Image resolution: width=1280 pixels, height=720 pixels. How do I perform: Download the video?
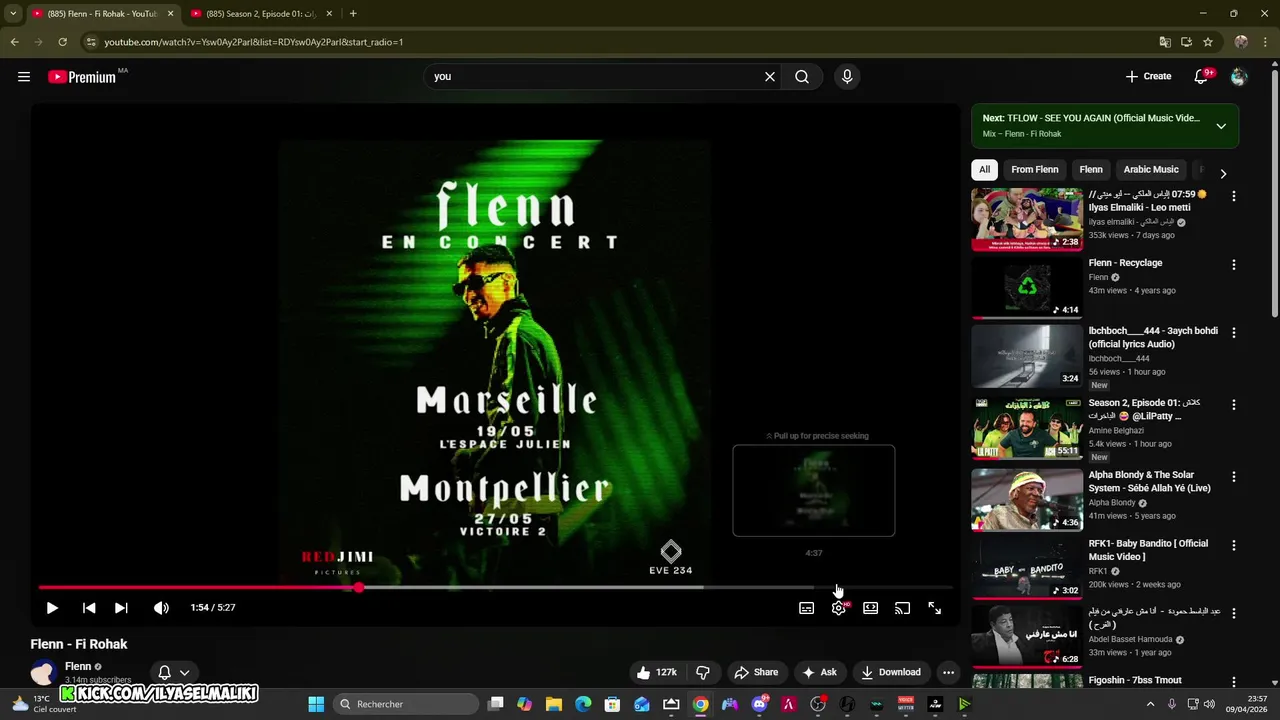tap(891, 673)
